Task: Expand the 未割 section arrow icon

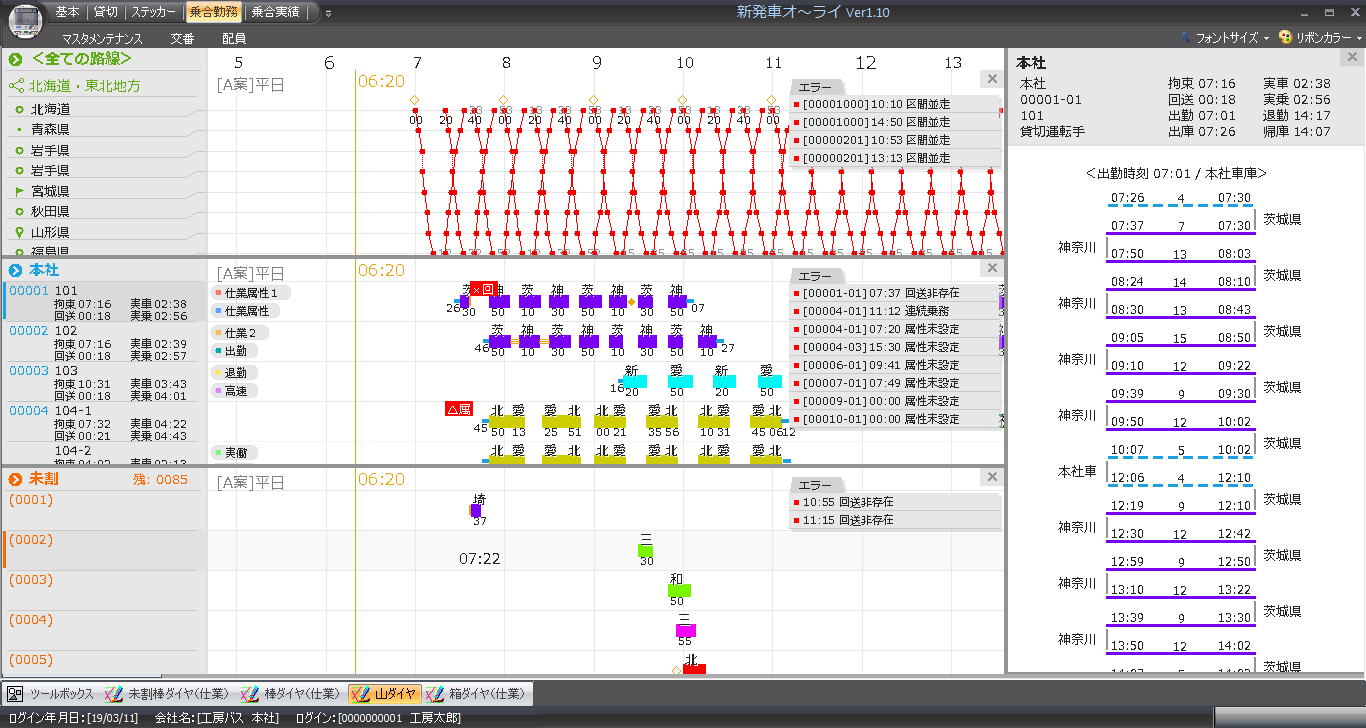Action: point(16,479)
